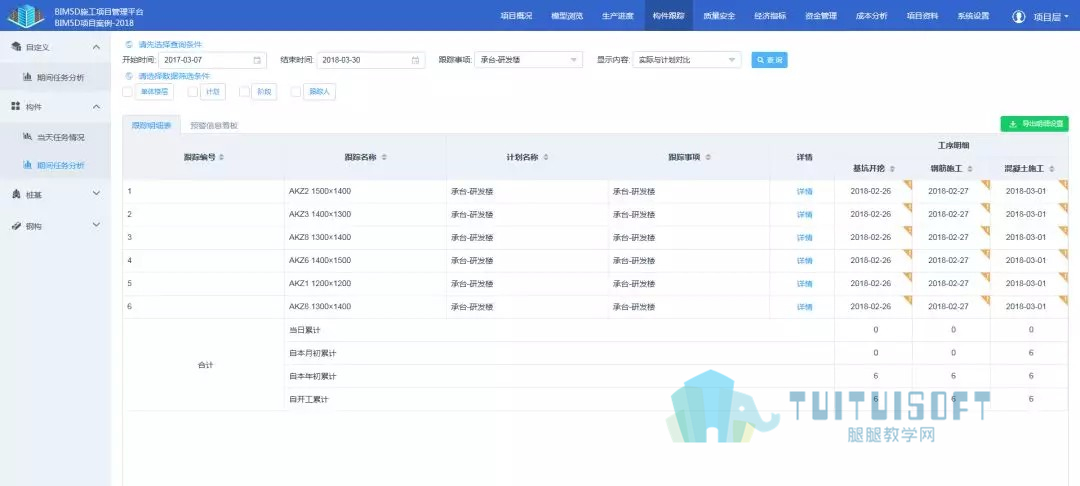This screenshot has height=486, width=1080.
Task: Sort by 钢筋施工 date column
Action: [x=970, y=169]
